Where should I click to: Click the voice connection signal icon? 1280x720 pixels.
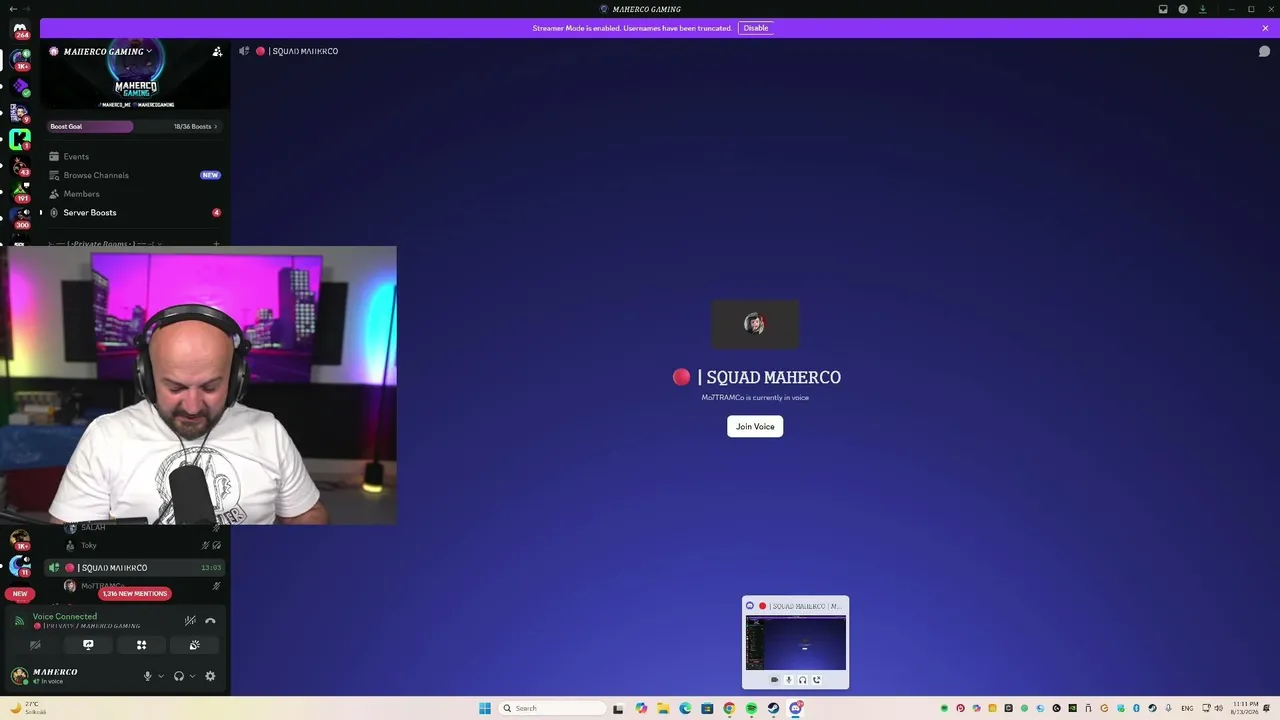point(18,621)
